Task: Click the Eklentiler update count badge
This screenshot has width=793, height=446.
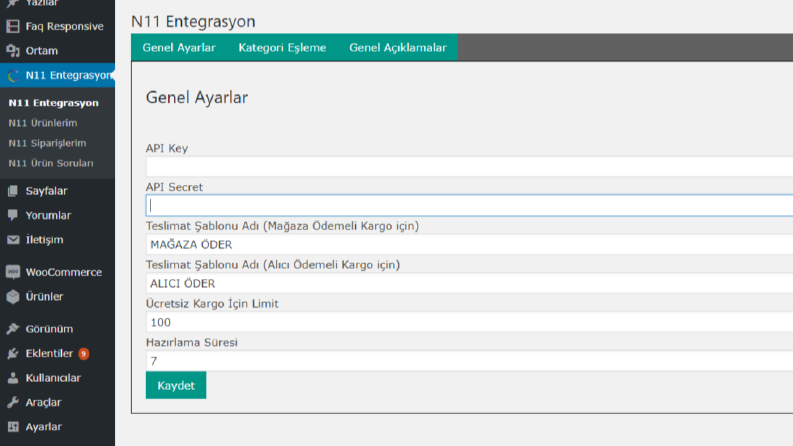Action: point(84,353)
